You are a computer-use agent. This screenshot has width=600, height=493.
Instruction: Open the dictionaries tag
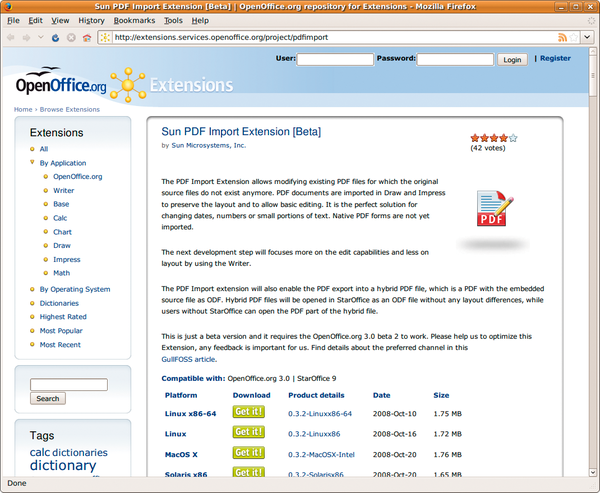(80, 452)
